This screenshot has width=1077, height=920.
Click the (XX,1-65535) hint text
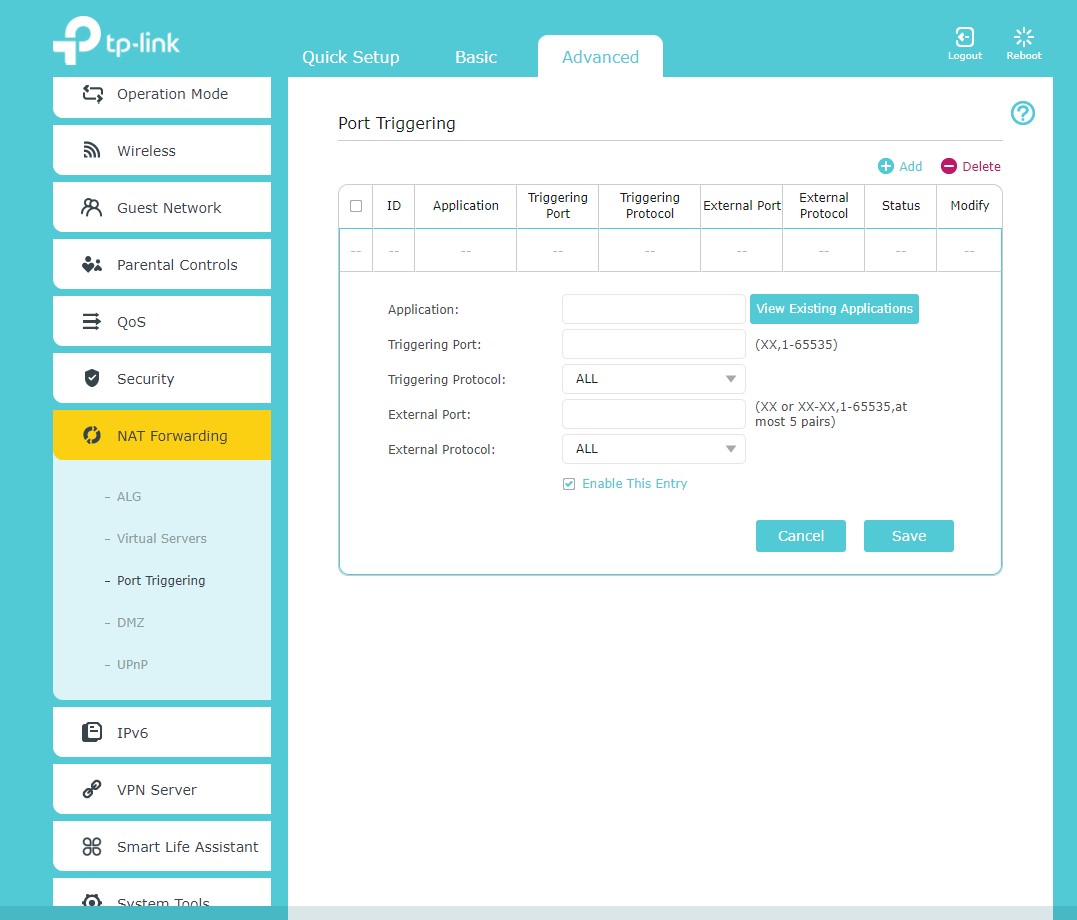795,344
